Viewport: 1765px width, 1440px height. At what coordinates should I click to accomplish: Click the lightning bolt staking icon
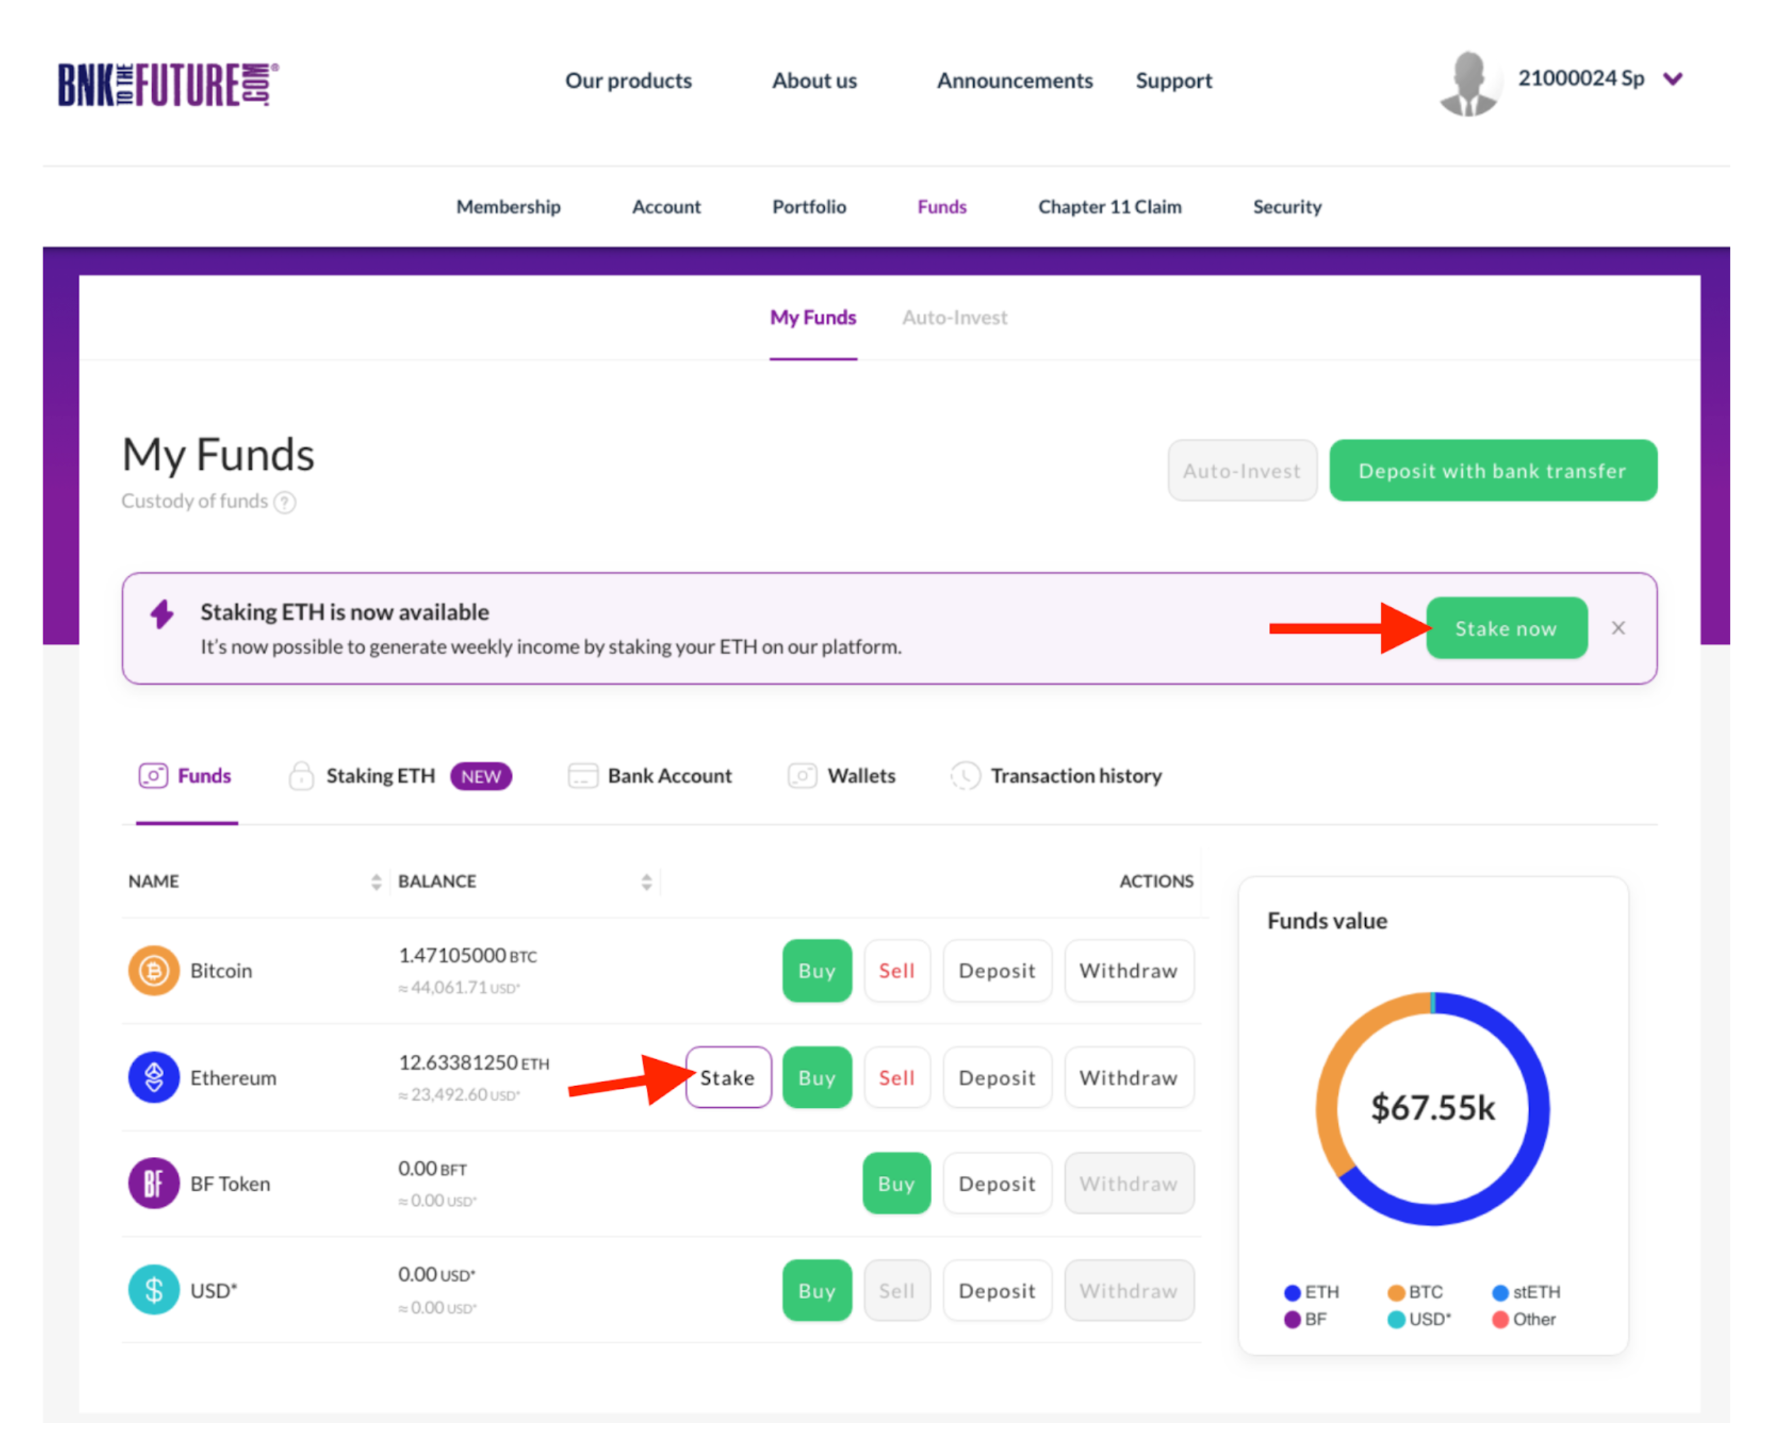[x=162, y=613]
